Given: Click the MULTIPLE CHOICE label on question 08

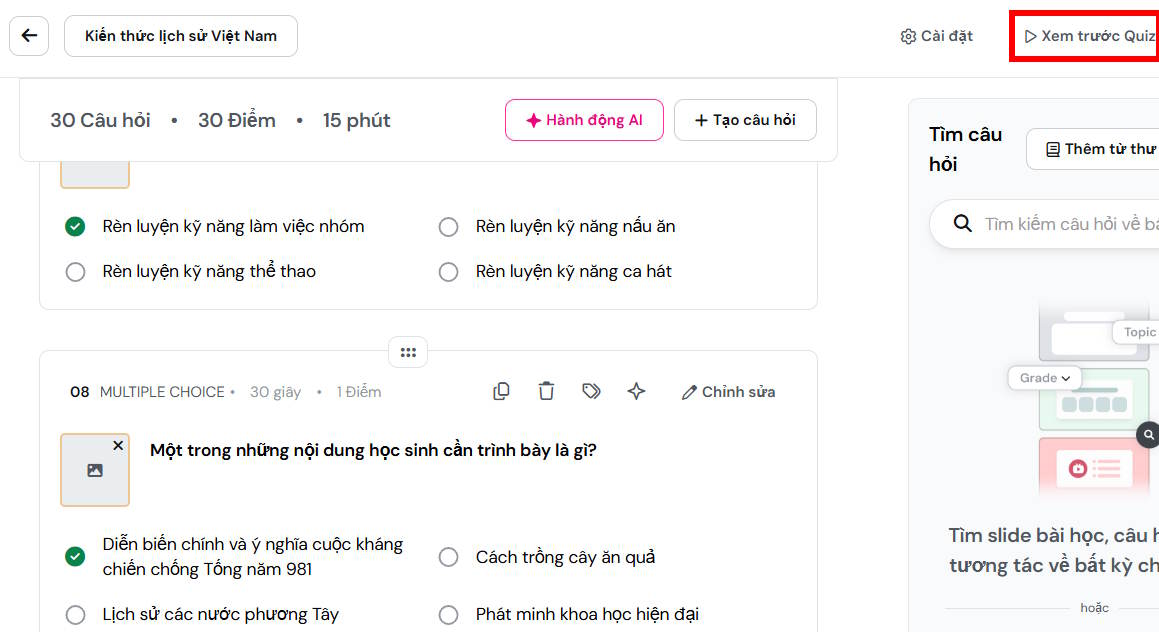Looking at the screenshot, I should (x=162, y=391).
